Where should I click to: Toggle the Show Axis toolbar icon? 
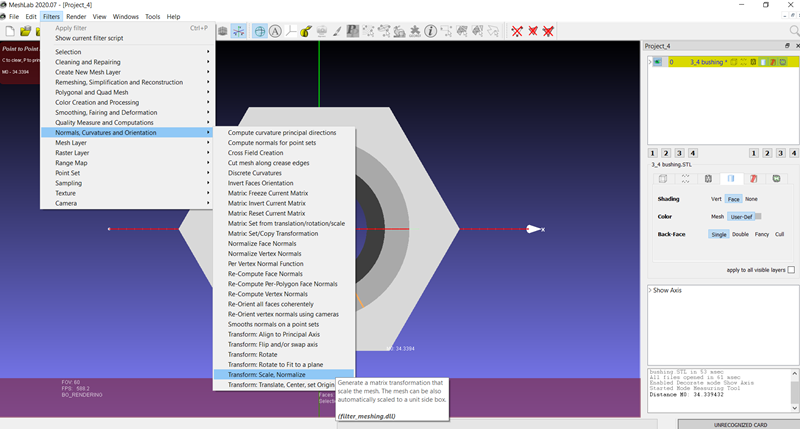pos(238,32)
